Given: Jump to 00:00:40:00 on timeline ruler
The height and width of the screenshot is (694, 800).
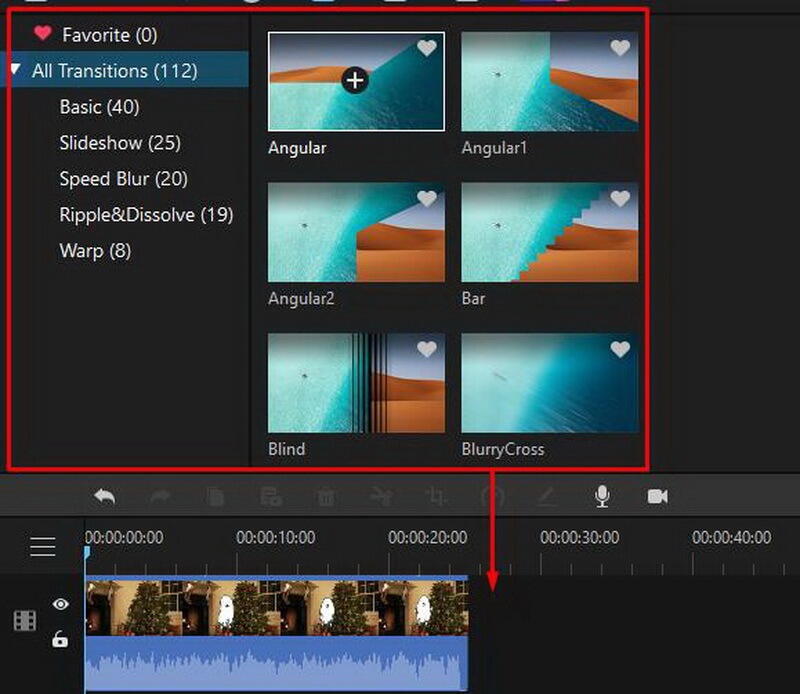Looking at the screenshot, I should pos(732,537).
